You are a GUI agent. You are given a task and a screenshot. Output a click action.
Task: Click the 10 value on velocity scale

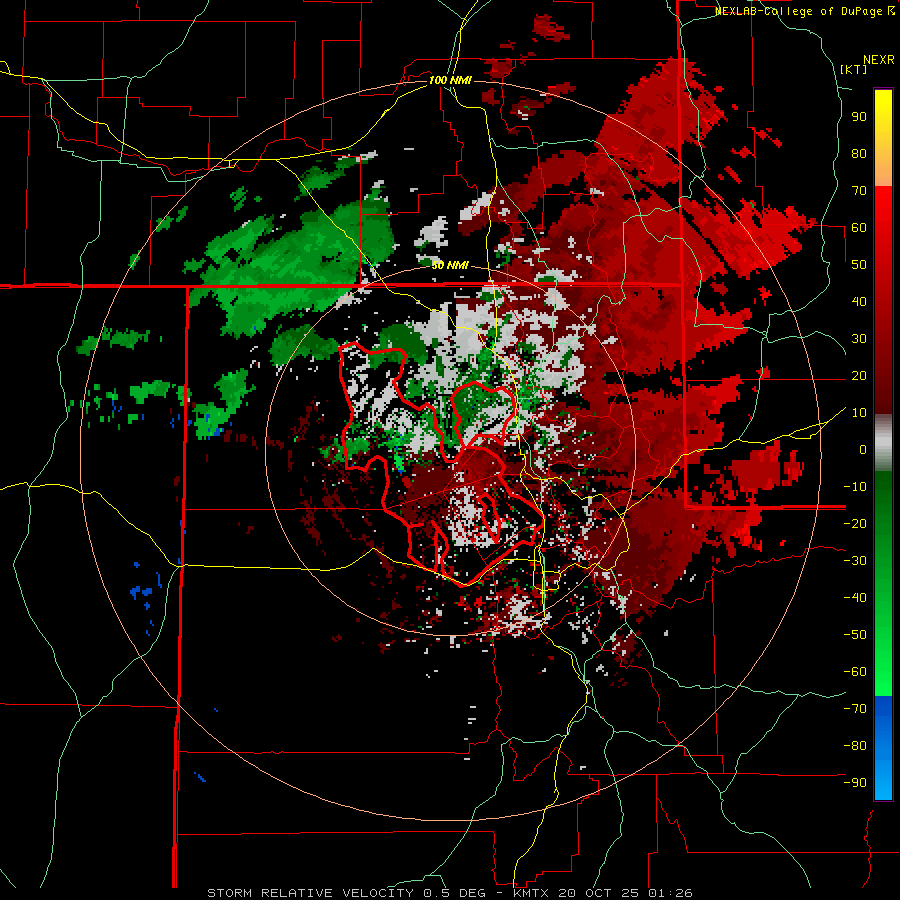pyautogui.click(x=859, y=413)
